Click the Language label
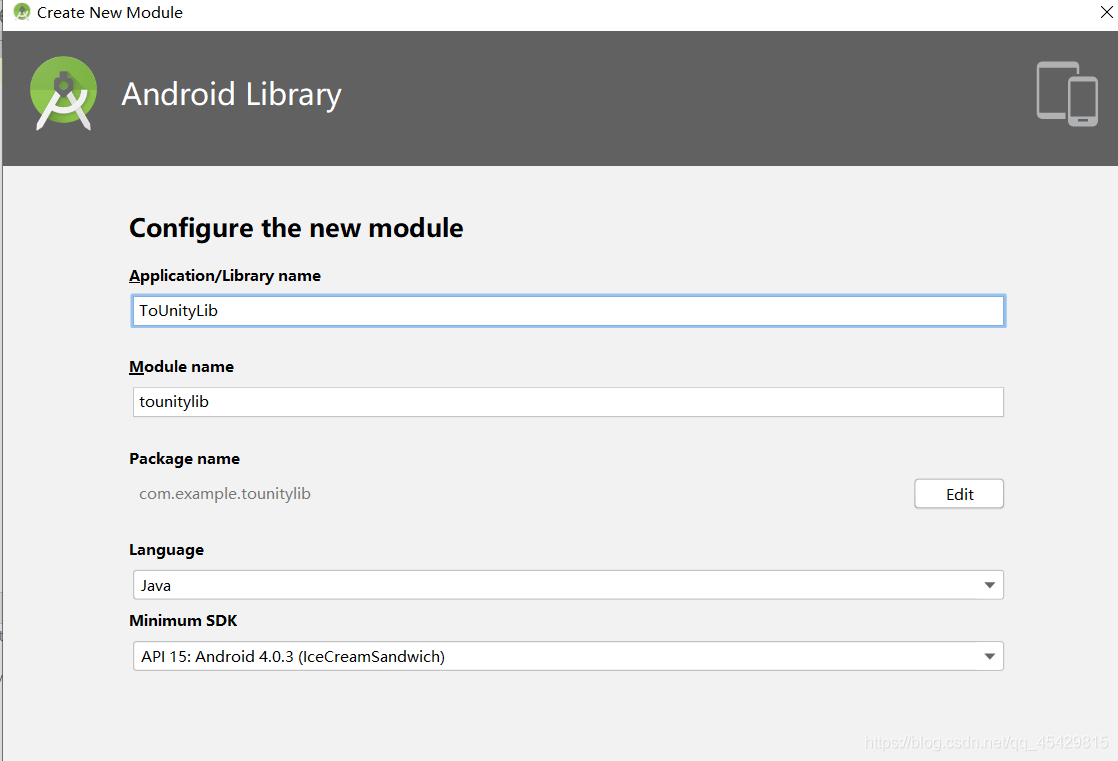1118x761 pixels. (166, 550)
